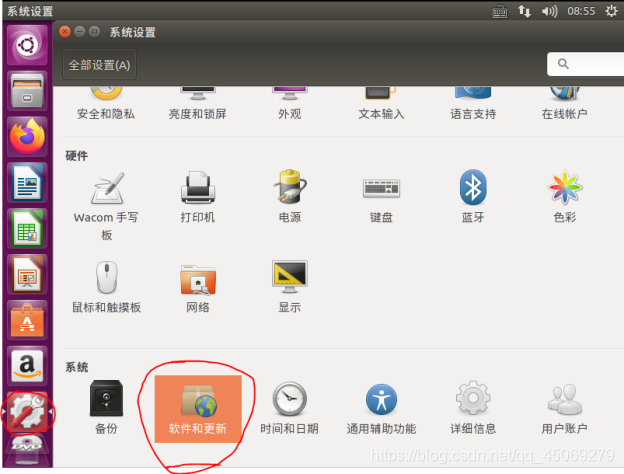Open Online Accounts (在线帐户)
This screenshot has height=474, width=624.
tap(564, 104)
